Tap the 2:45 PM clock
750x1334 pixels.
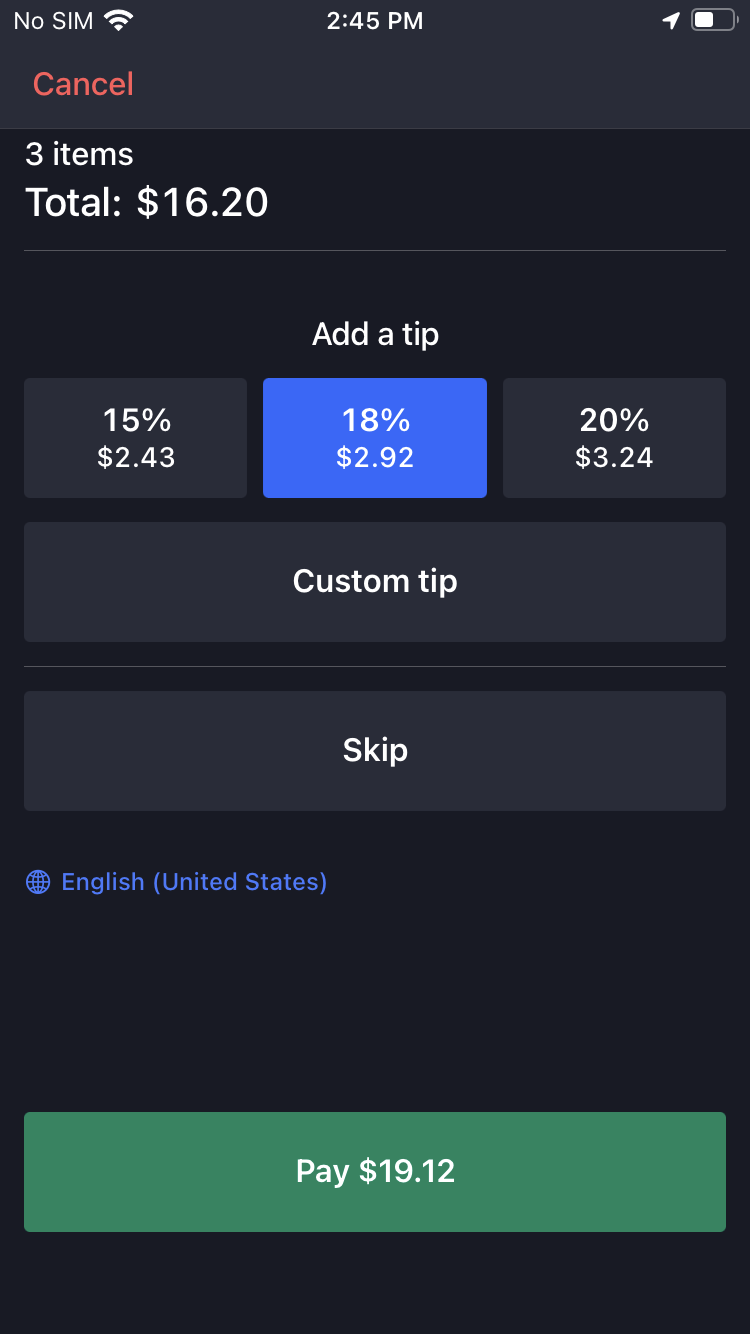tap(375, 20)
